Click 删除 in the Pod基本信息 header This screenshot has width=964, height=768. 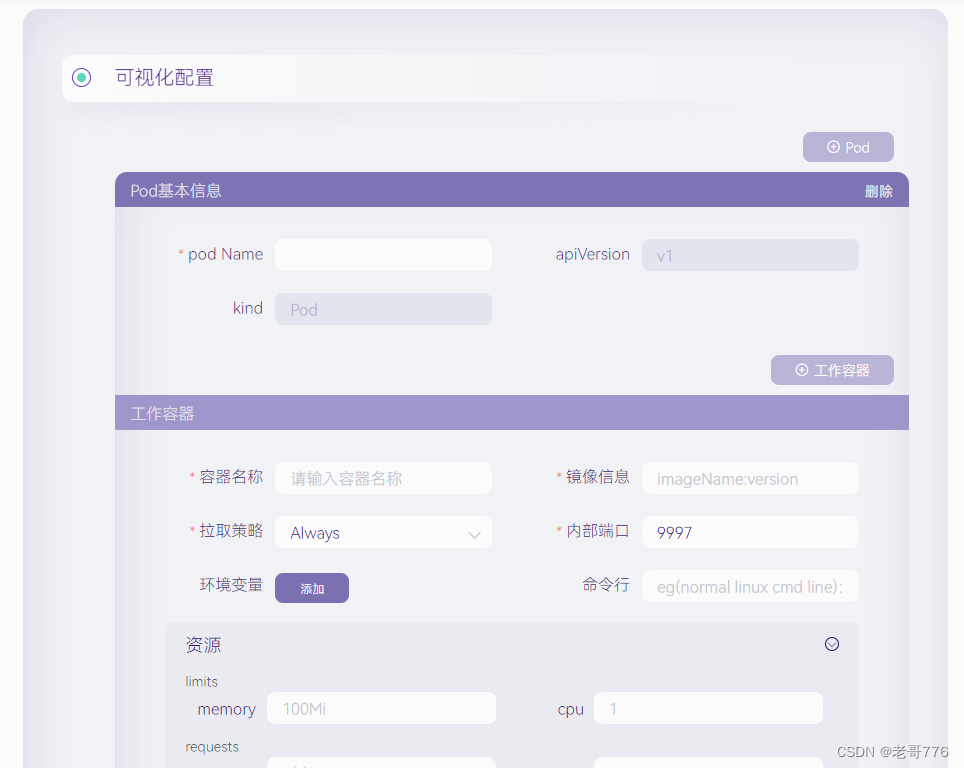[x=878, y=191]
